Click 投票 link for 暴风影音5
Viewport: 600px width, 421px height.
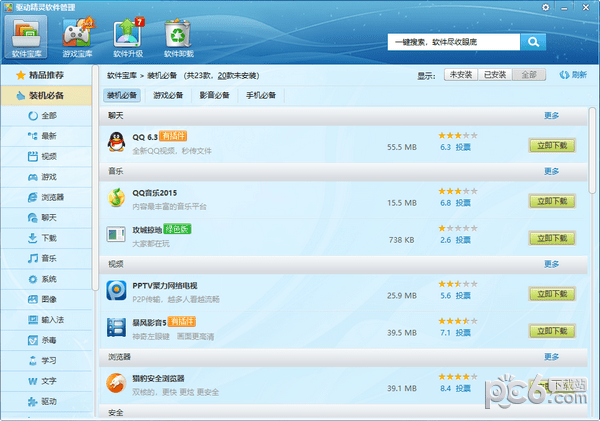(x=463, y=332)
